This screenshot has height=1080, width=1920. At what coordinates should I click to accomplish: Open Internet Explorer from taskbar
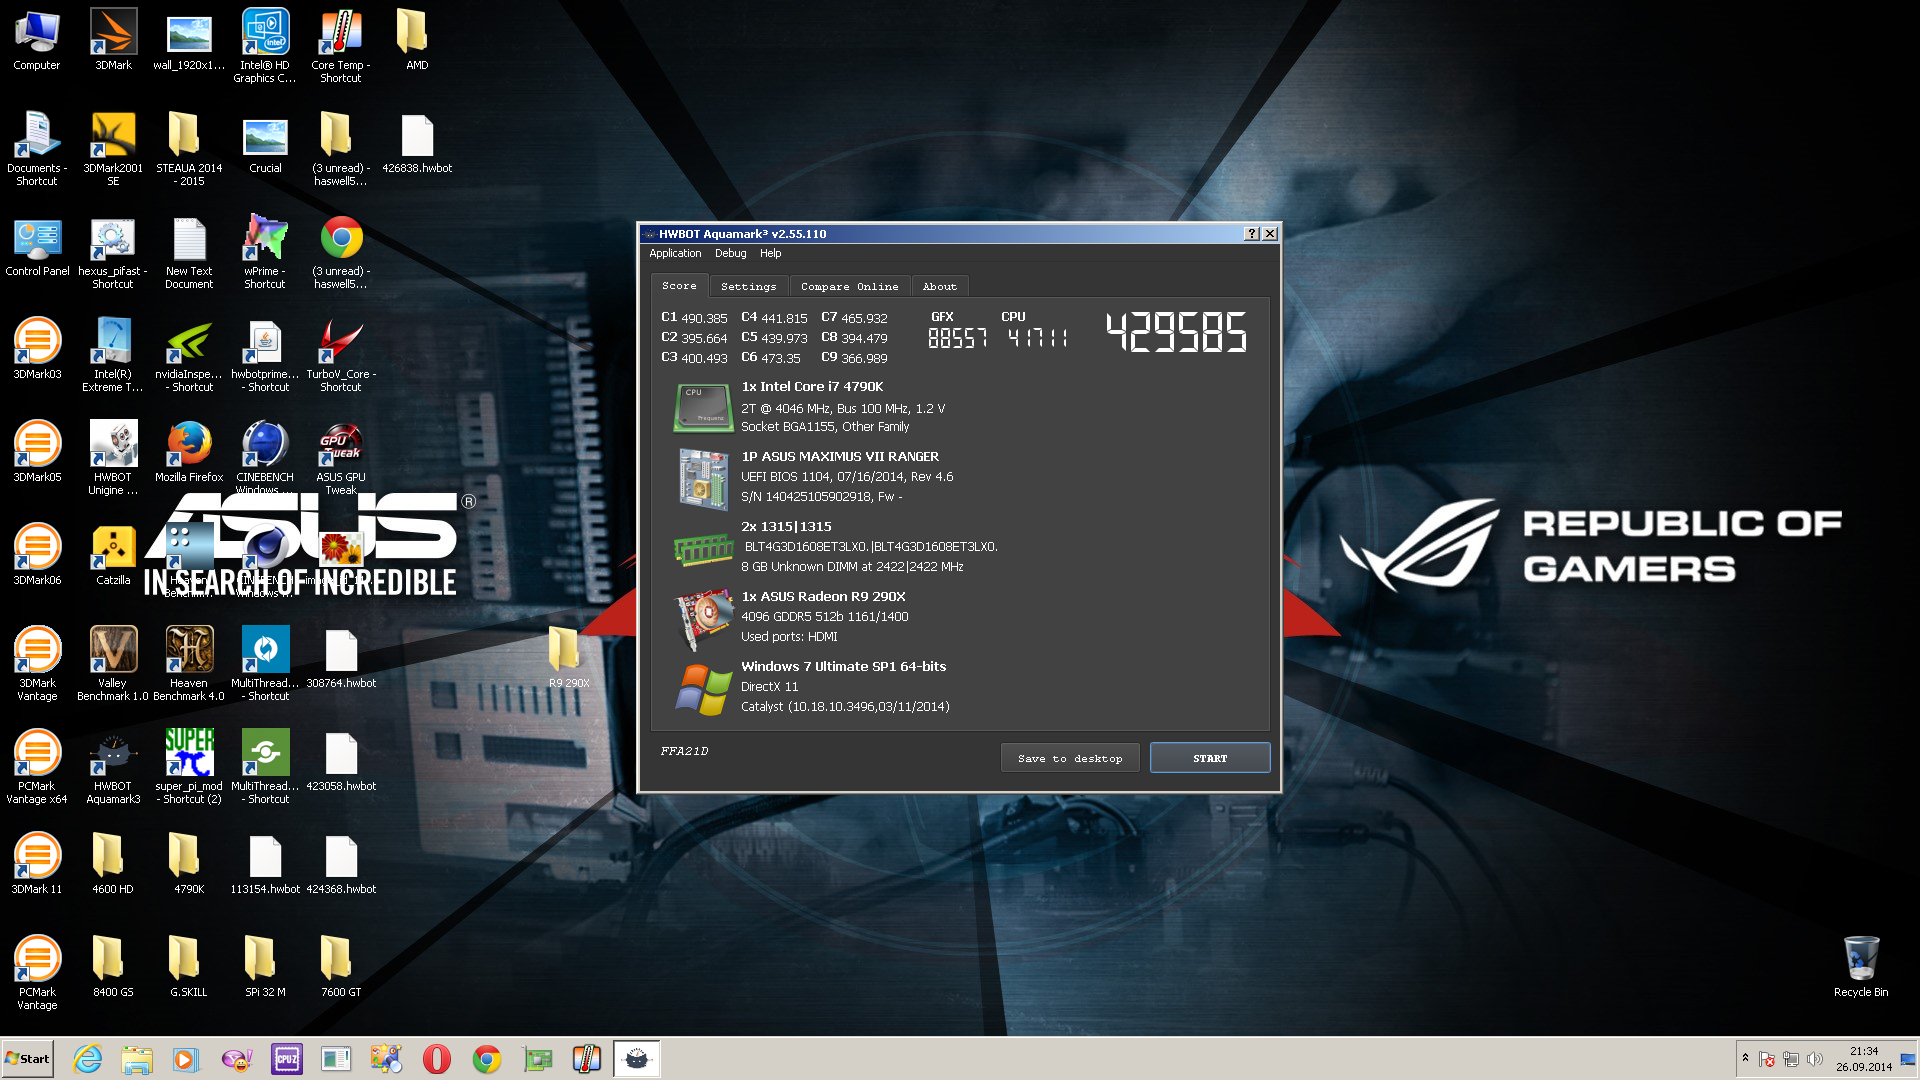pyautogui.click(x=88, y=1059)
